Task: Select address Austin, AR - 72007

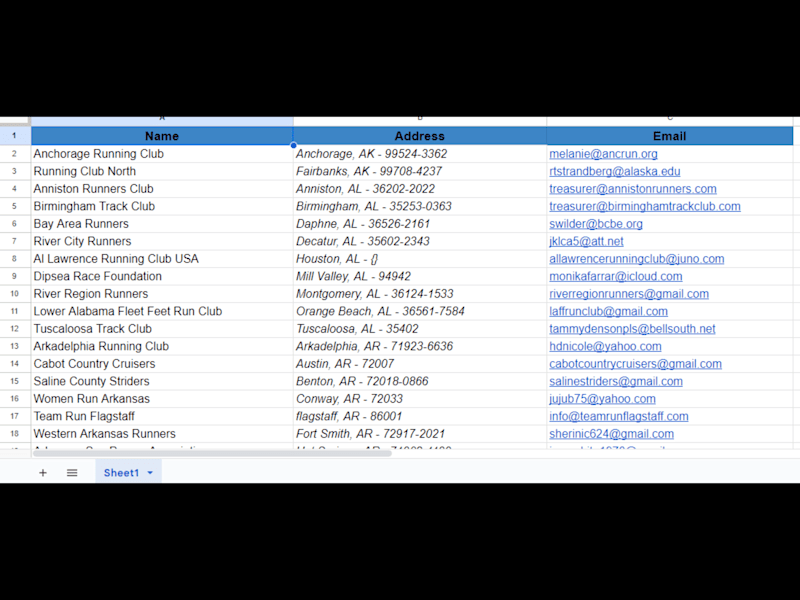Action: (x=419, y=364)
